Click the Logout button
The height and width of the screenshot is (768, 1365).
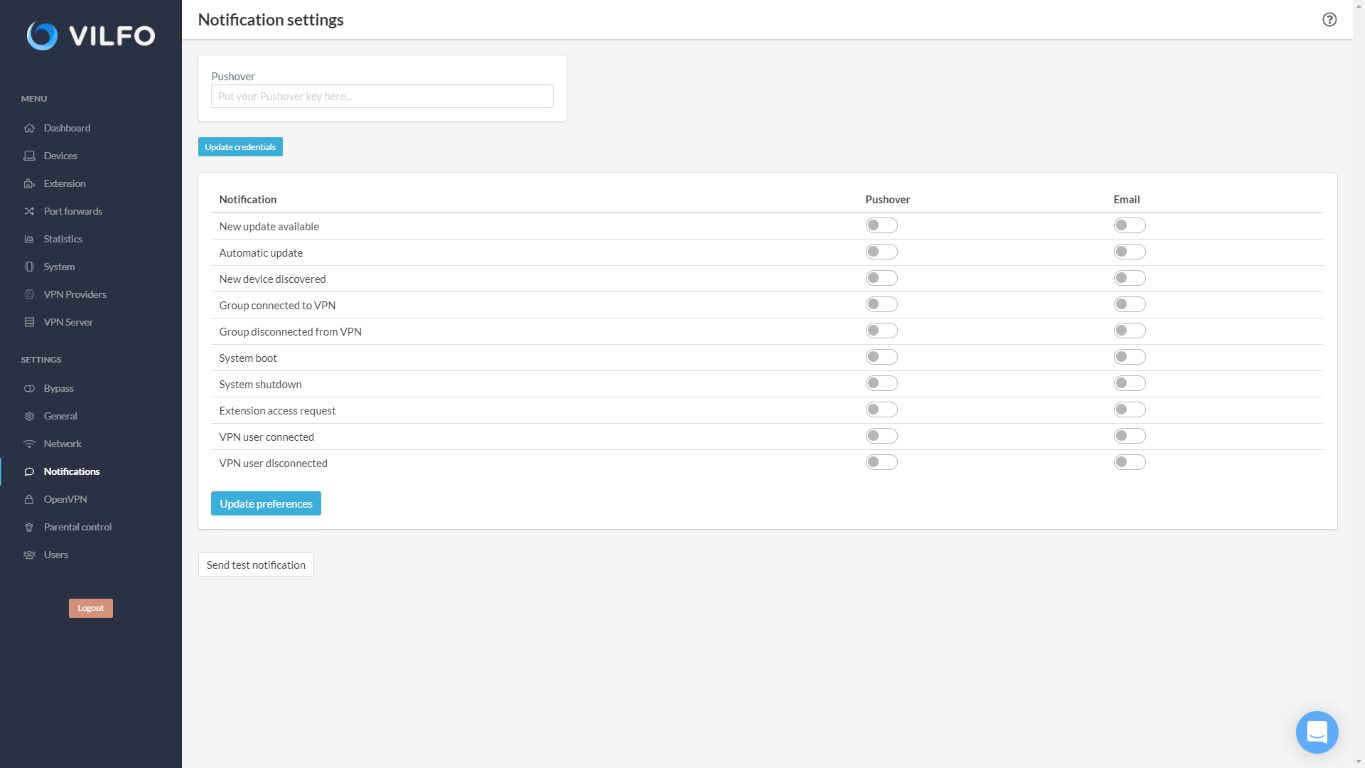(91, 608)
